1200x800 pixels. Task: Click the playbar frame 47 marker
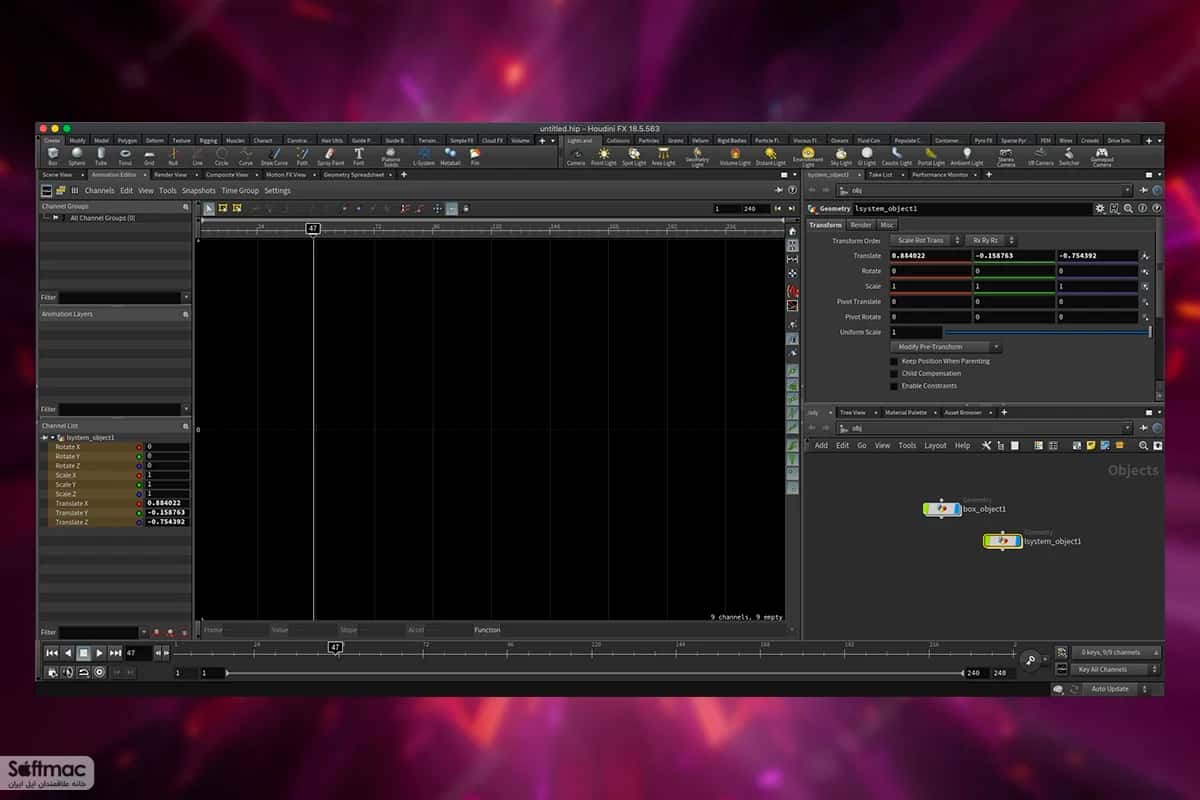click(x=336, y=648)
